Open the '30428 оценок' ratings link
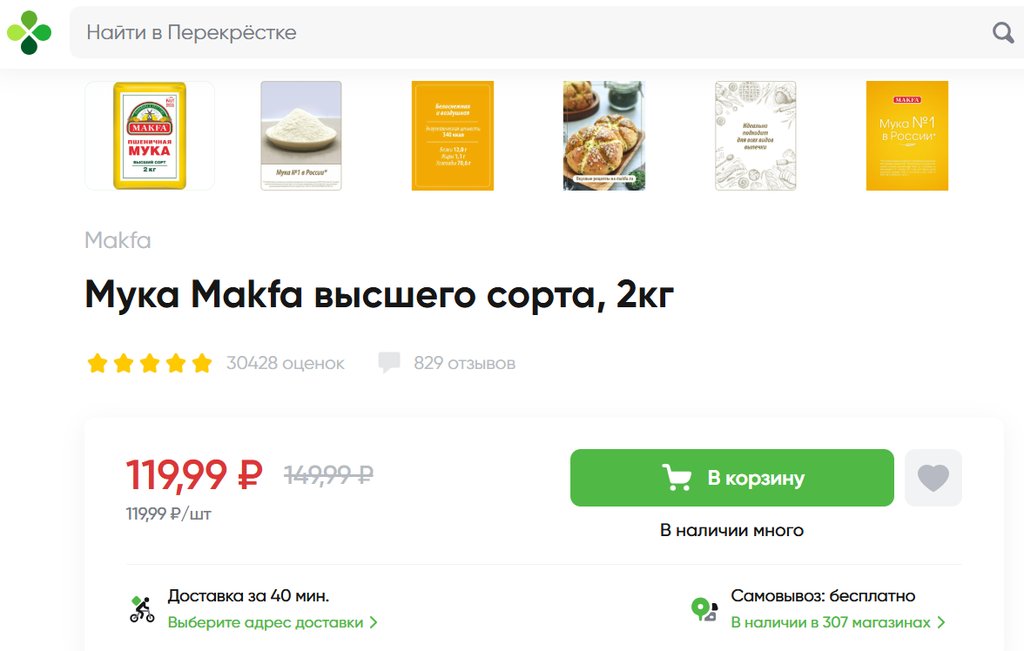 click(x=285, y=363)
